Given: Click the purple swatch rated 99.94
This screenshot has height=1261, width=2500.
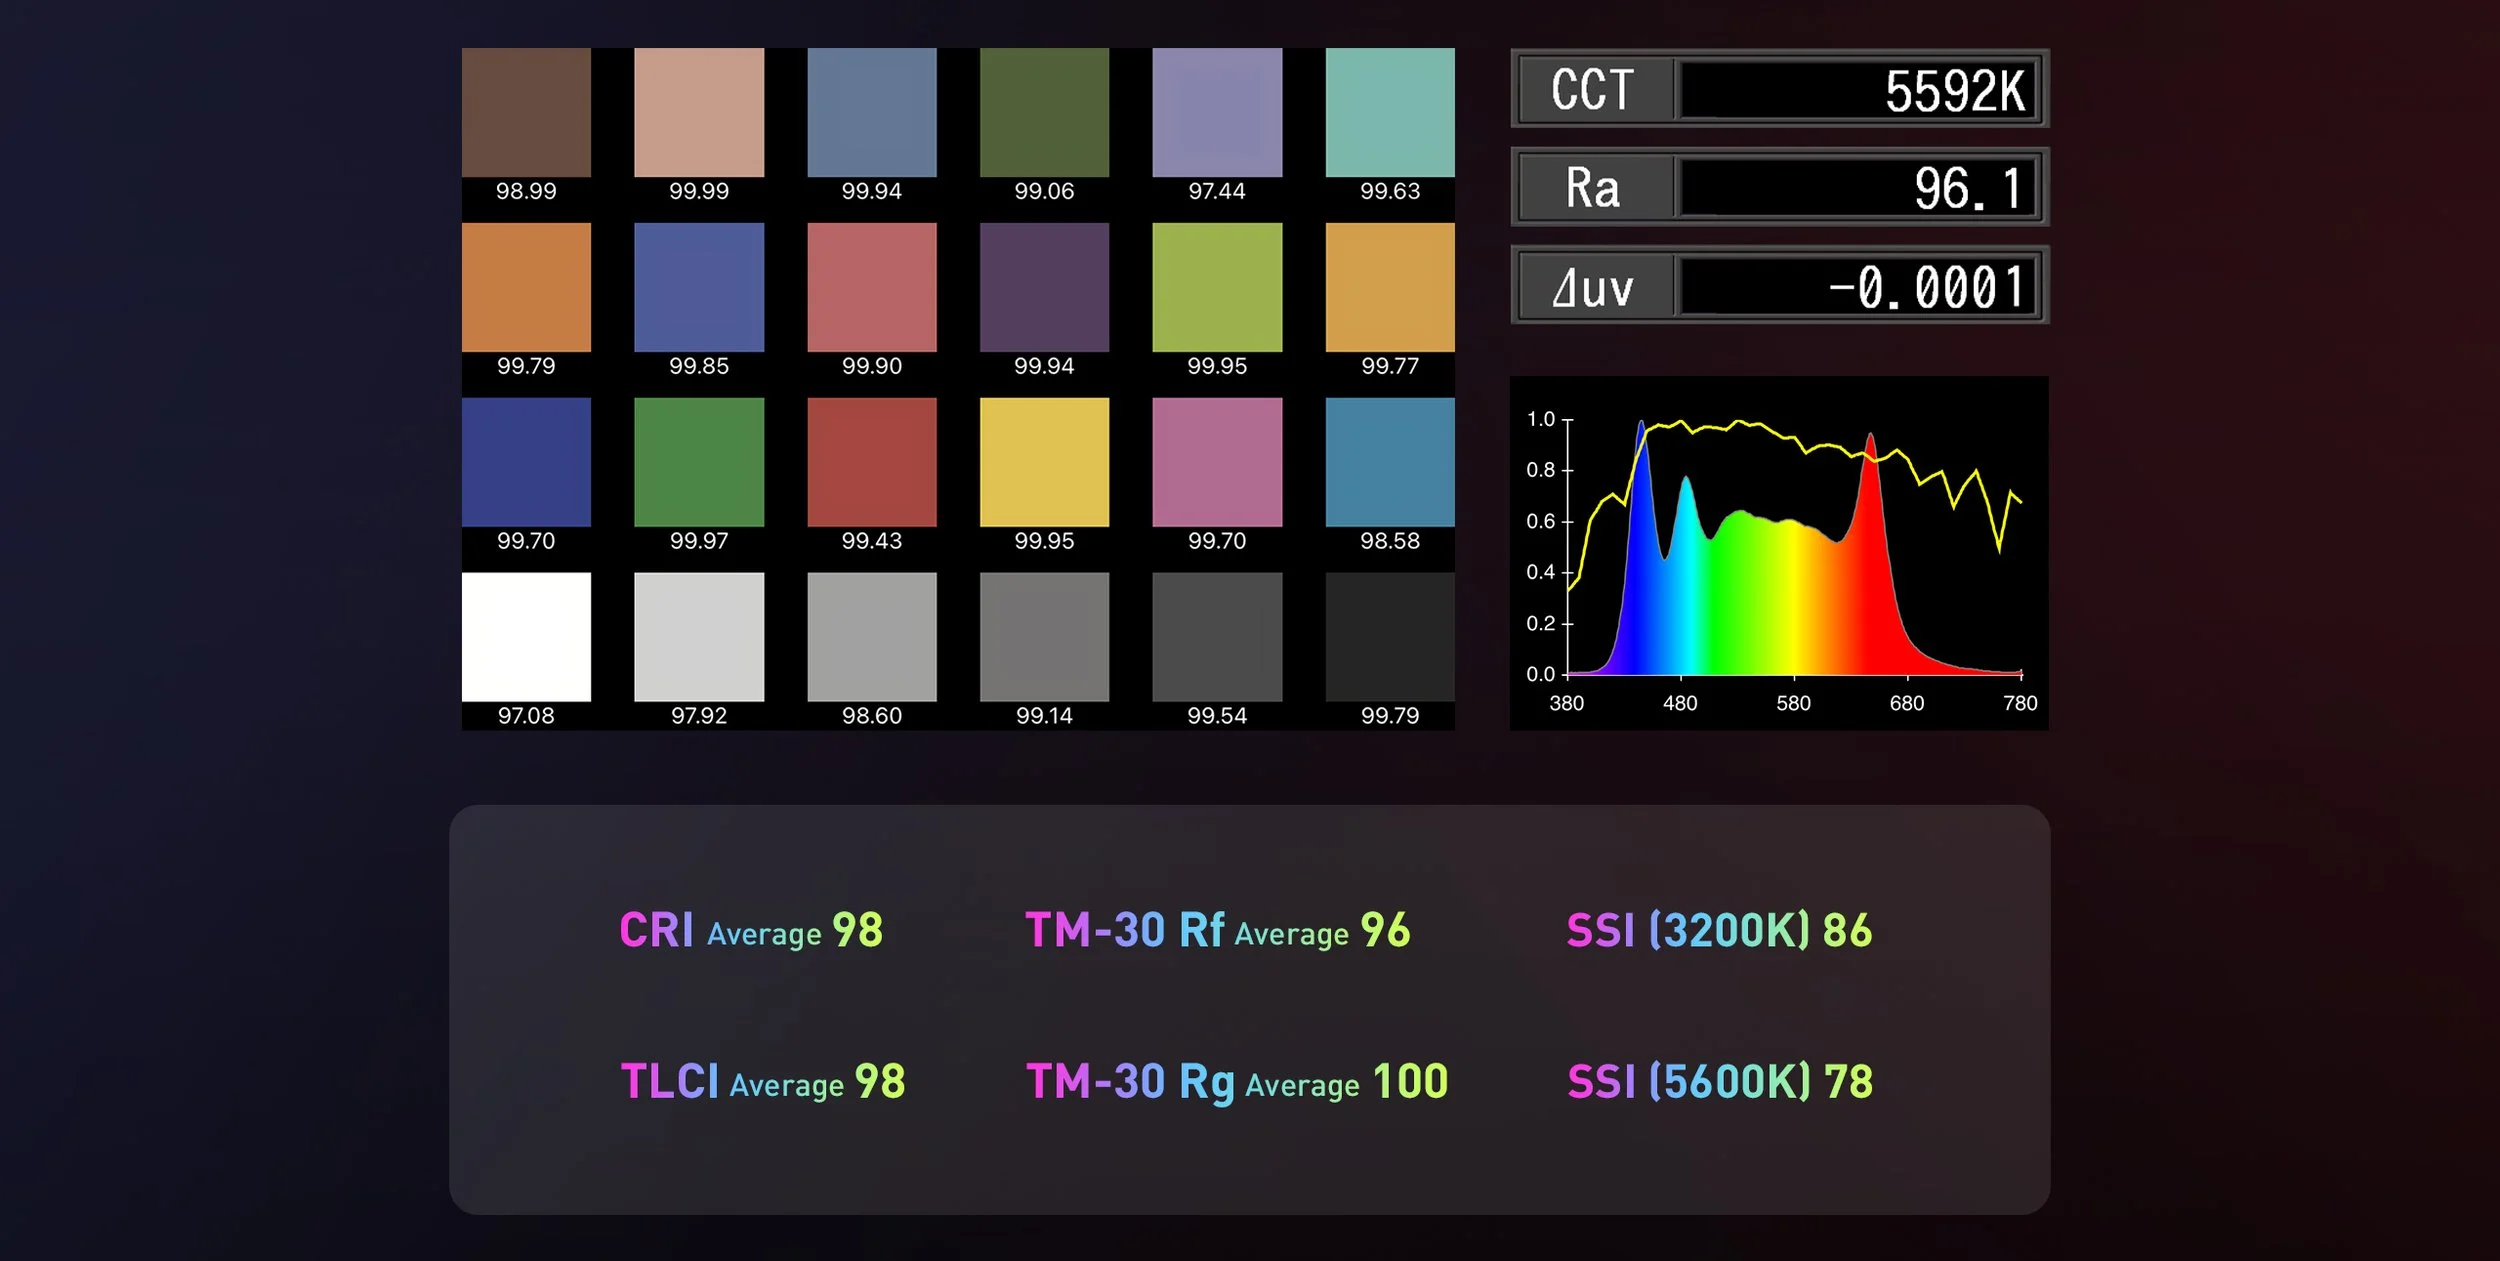Looking at the screenshot, I should (1044, 285).
